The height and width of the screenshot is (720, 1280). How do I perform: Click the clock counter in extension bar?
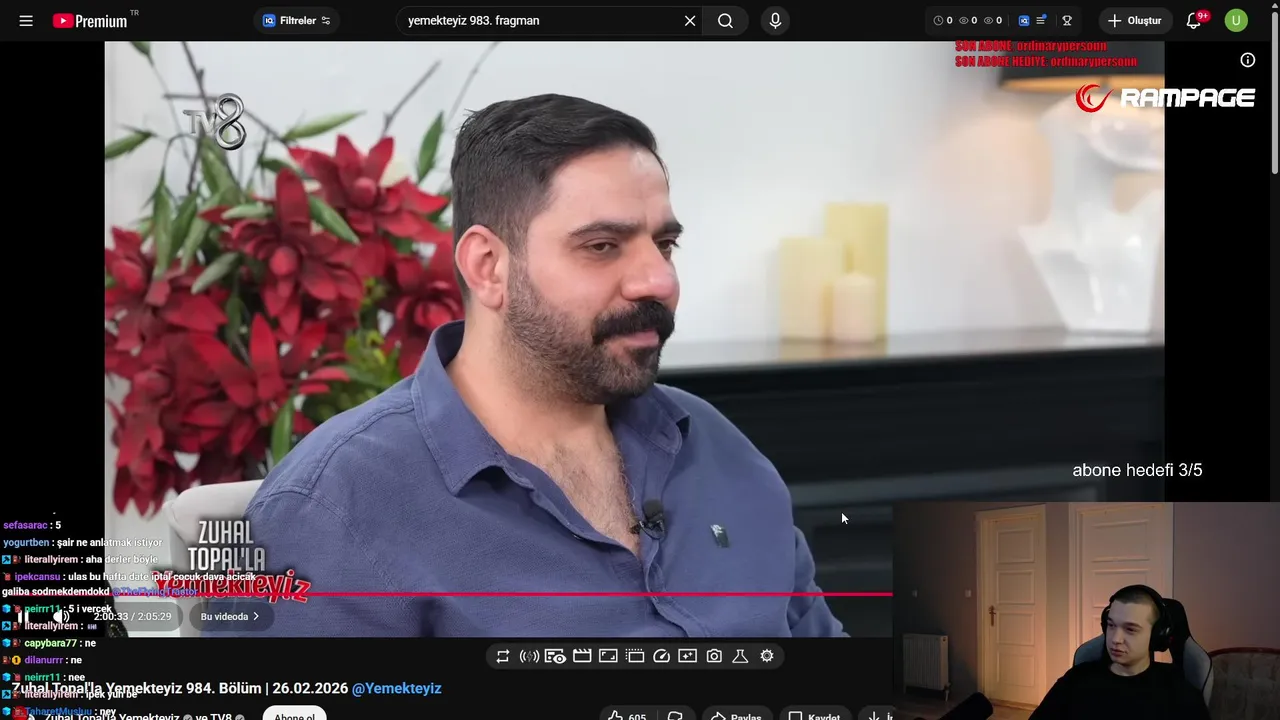(943, 20)
